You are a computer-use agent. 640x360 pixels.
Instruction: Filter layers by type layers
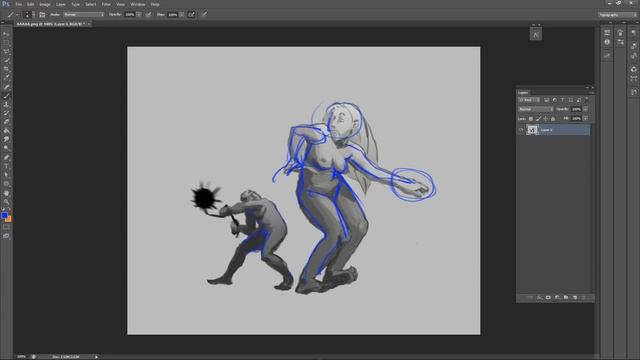(562, 100)
